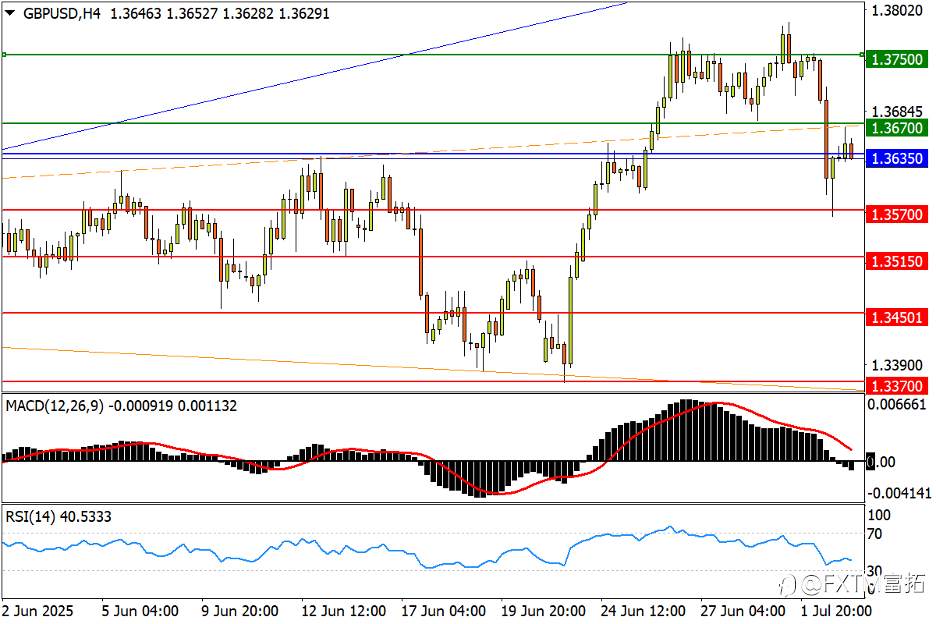This screenshot has width=936, height=624.
Task: Select the 1.35150 red price label
Action: (897, 261)
